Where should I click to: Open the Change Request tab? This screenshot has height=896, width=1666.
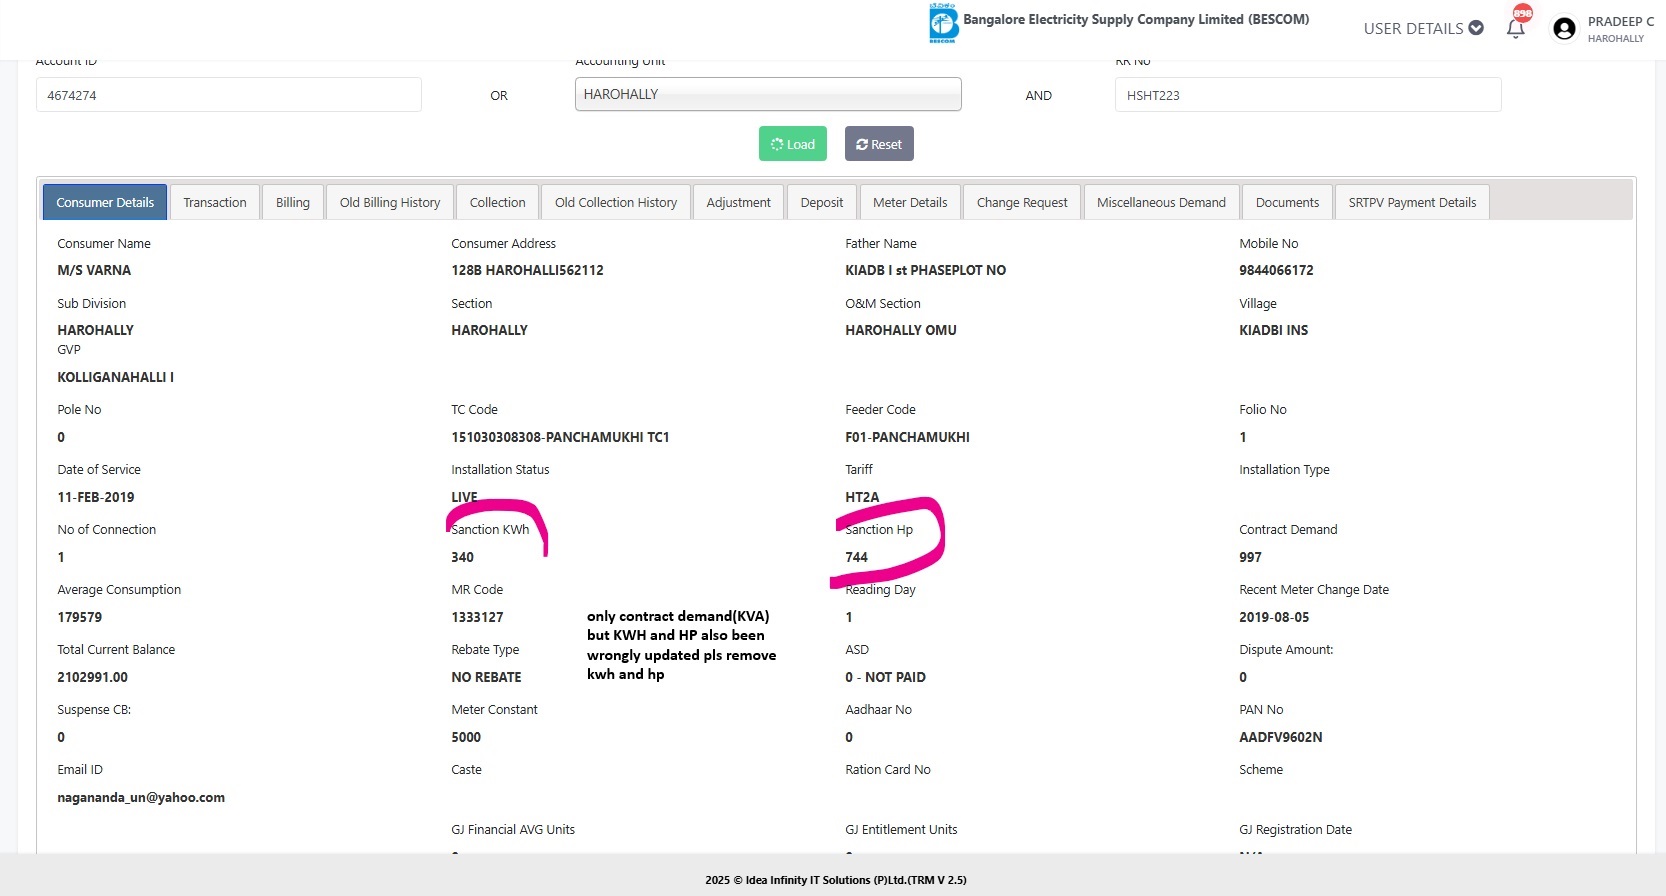[x=1022, y=202]
